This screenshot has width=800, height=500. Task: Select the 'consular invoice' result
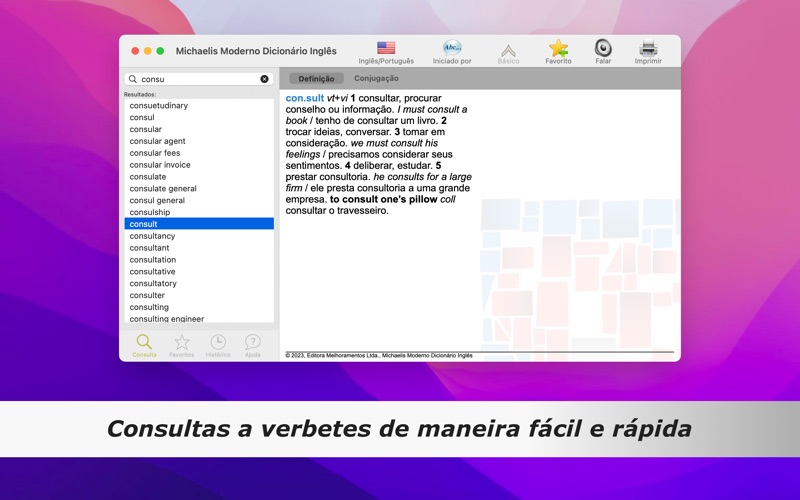199,165
